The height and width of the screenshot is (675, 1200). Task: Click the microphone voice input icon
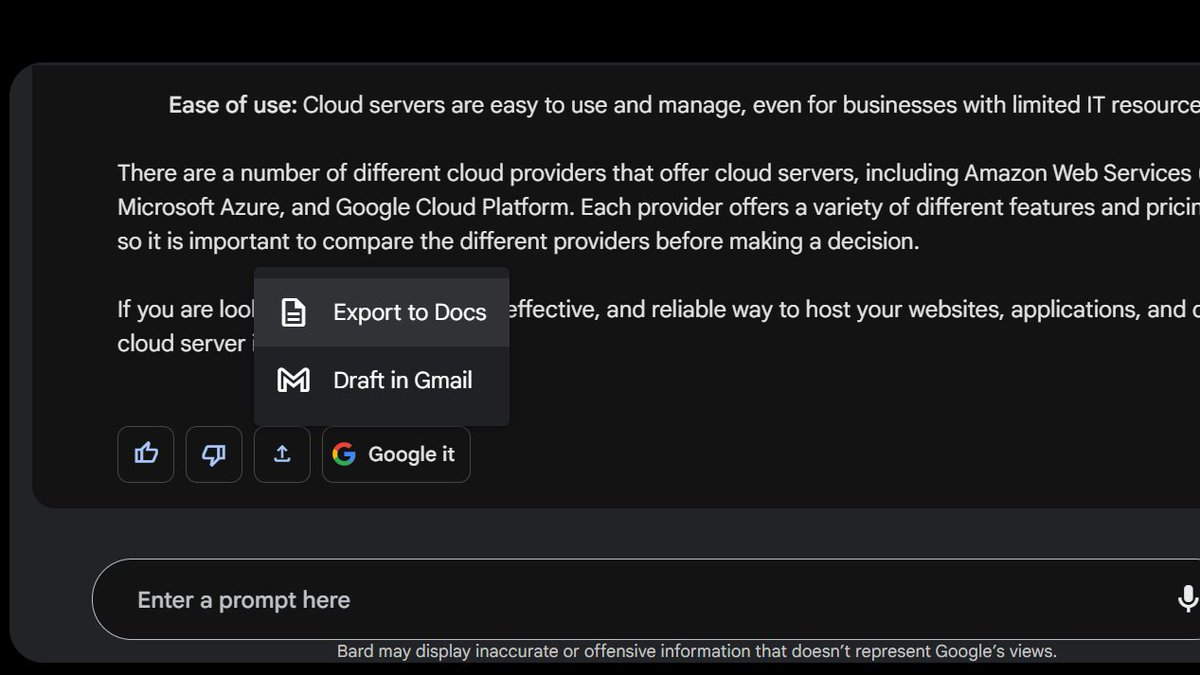[1187, 599]
